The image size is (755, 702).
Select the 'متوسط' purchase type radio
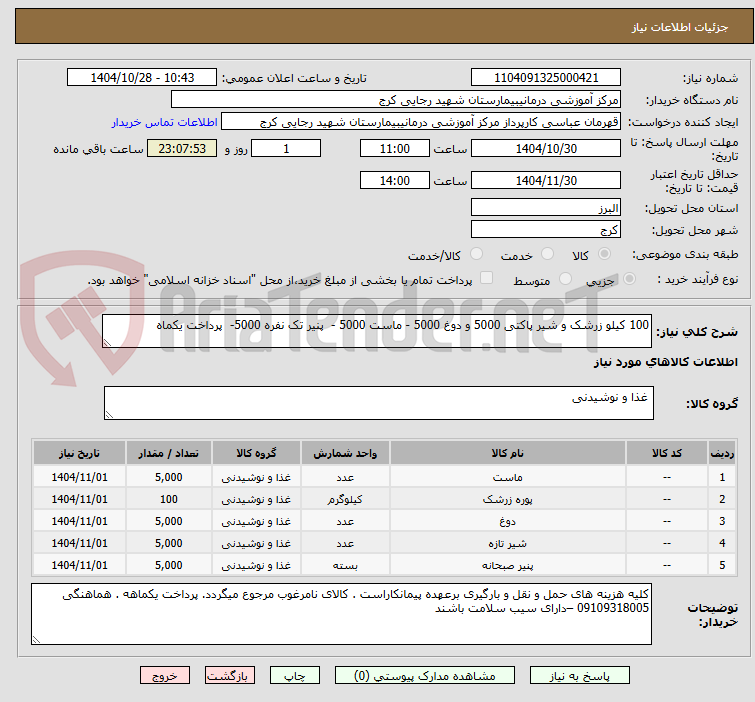click(565, 279)
